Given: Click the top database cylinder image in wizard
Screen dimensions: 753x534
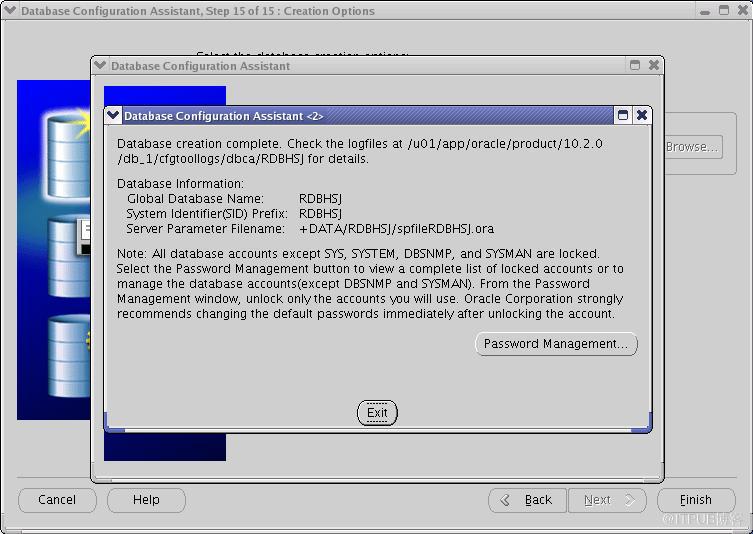Looking at the screenshot, I should [68, 156].
